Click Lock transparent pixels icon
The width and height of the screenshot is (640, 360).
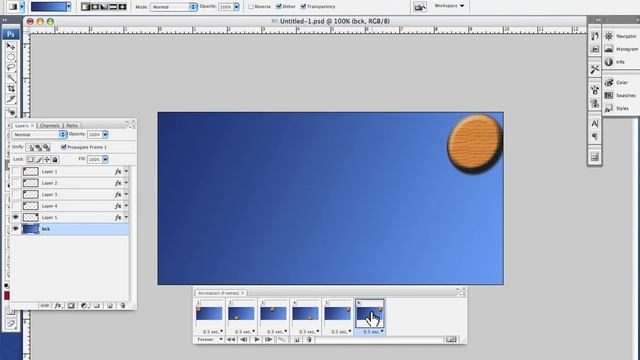click(31, 160)
